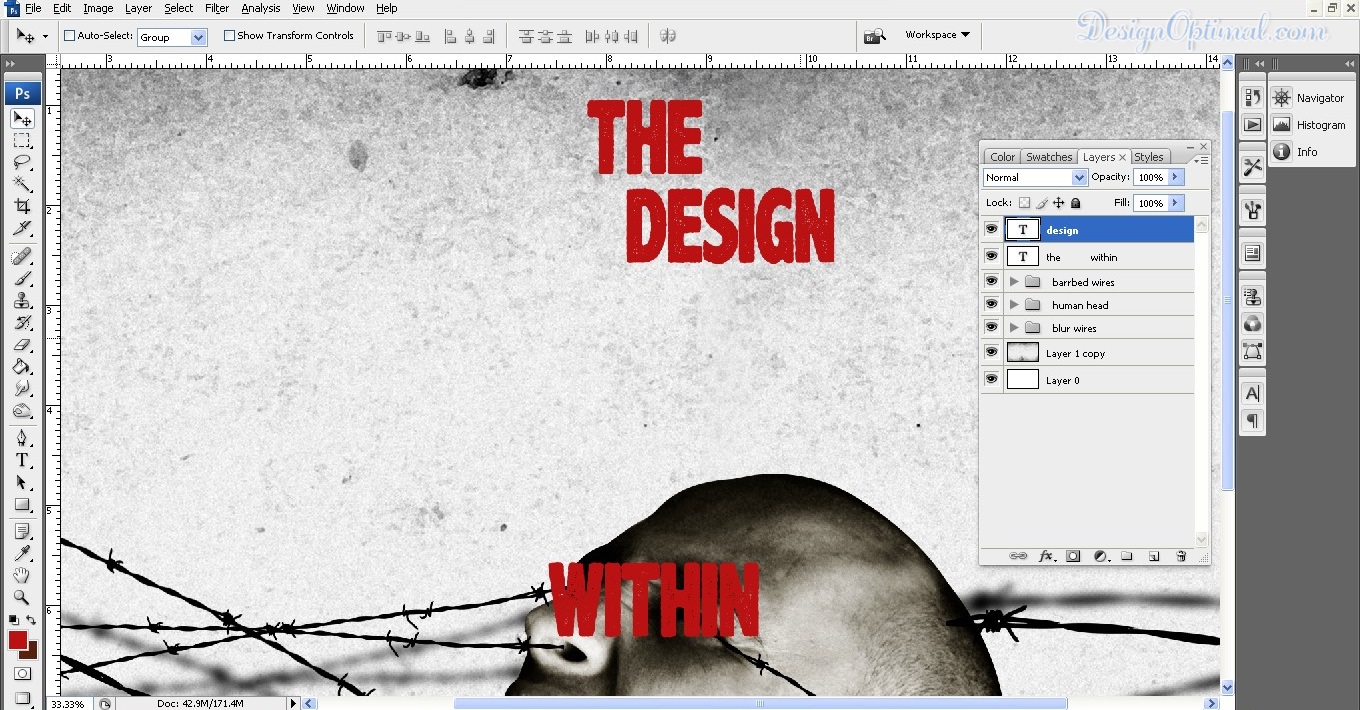The image size is (1360, 710).
Task: Toggle lock all padlock icon
Action: click(x=1076, y=203)
